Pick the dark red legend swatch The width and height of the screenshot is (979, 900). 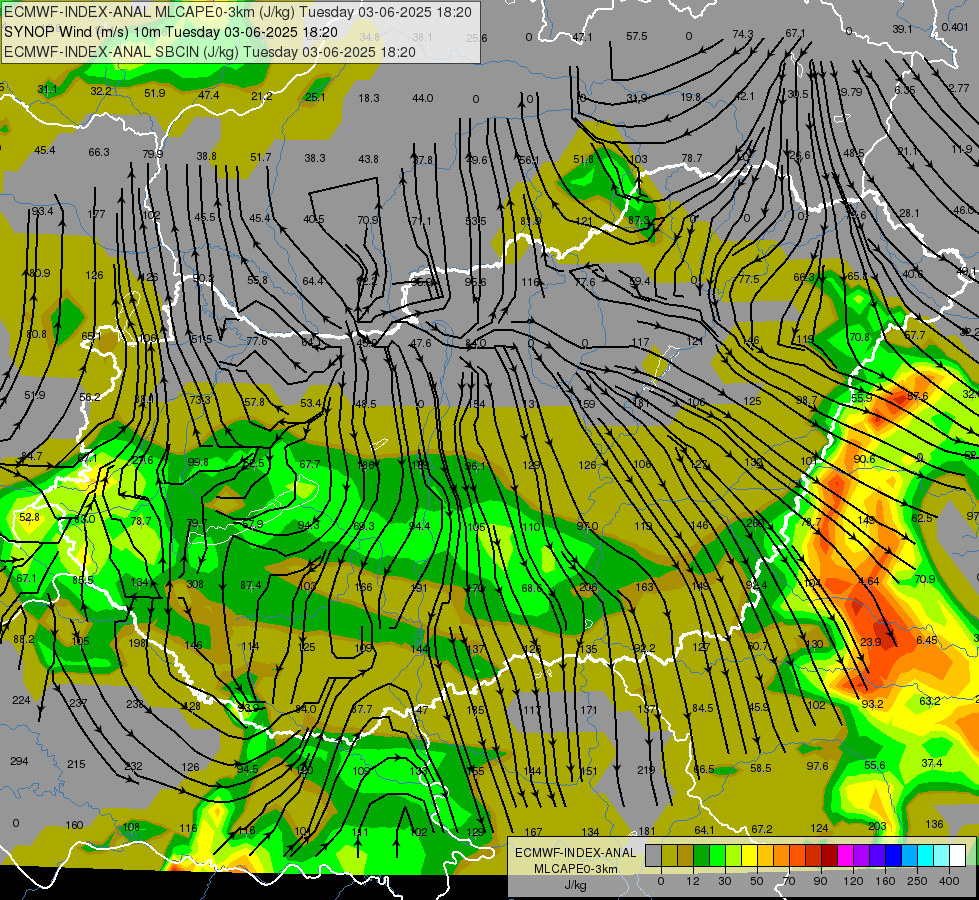[x=830, y=855]
